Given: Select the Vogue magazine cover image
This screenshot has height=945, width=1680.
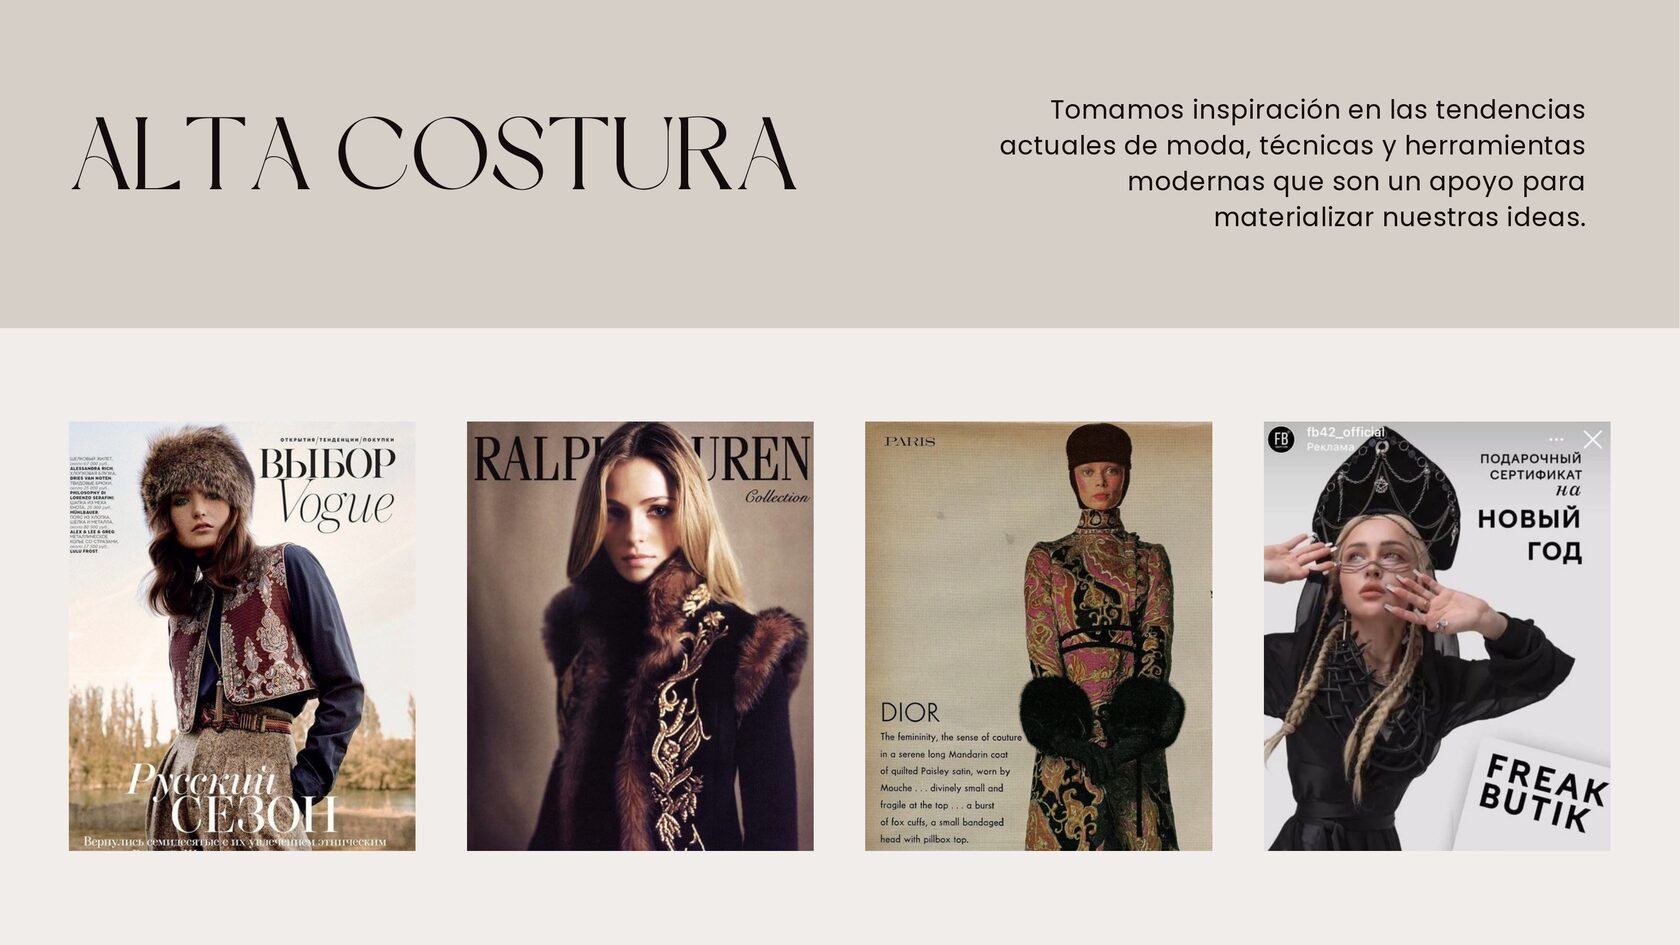Looking at the screenshot, I should coord(242,636).
